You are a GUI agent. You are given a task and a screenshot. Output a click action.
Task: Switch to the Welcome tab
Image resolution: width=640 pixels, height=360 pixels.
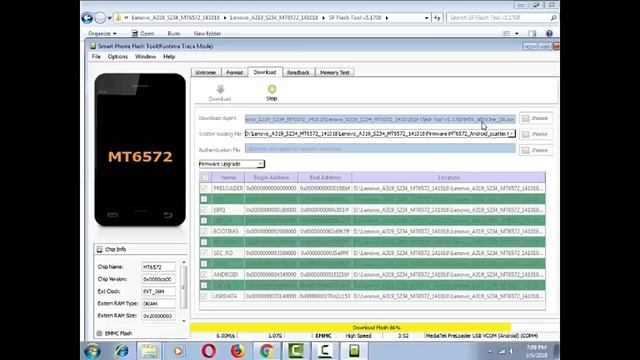(206, 72)
